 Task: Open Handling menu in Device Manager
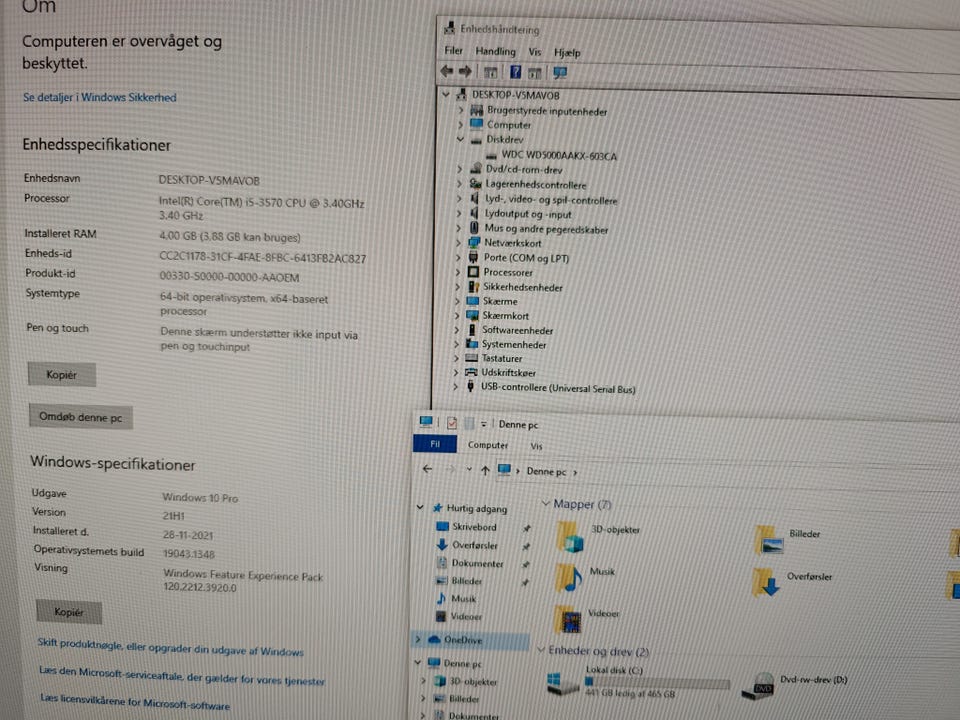point(495,51)
